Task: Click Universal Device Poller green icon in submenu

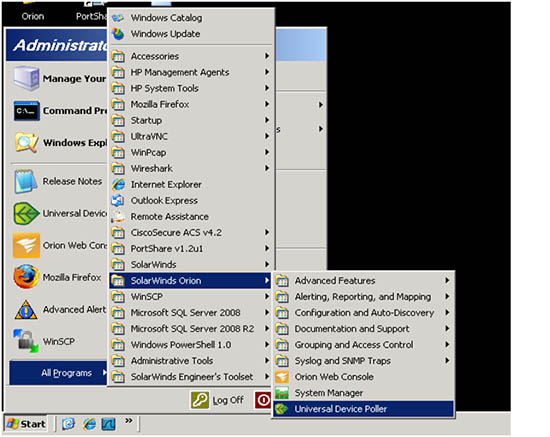Action: pyautogui.click(x=282, y=409)
